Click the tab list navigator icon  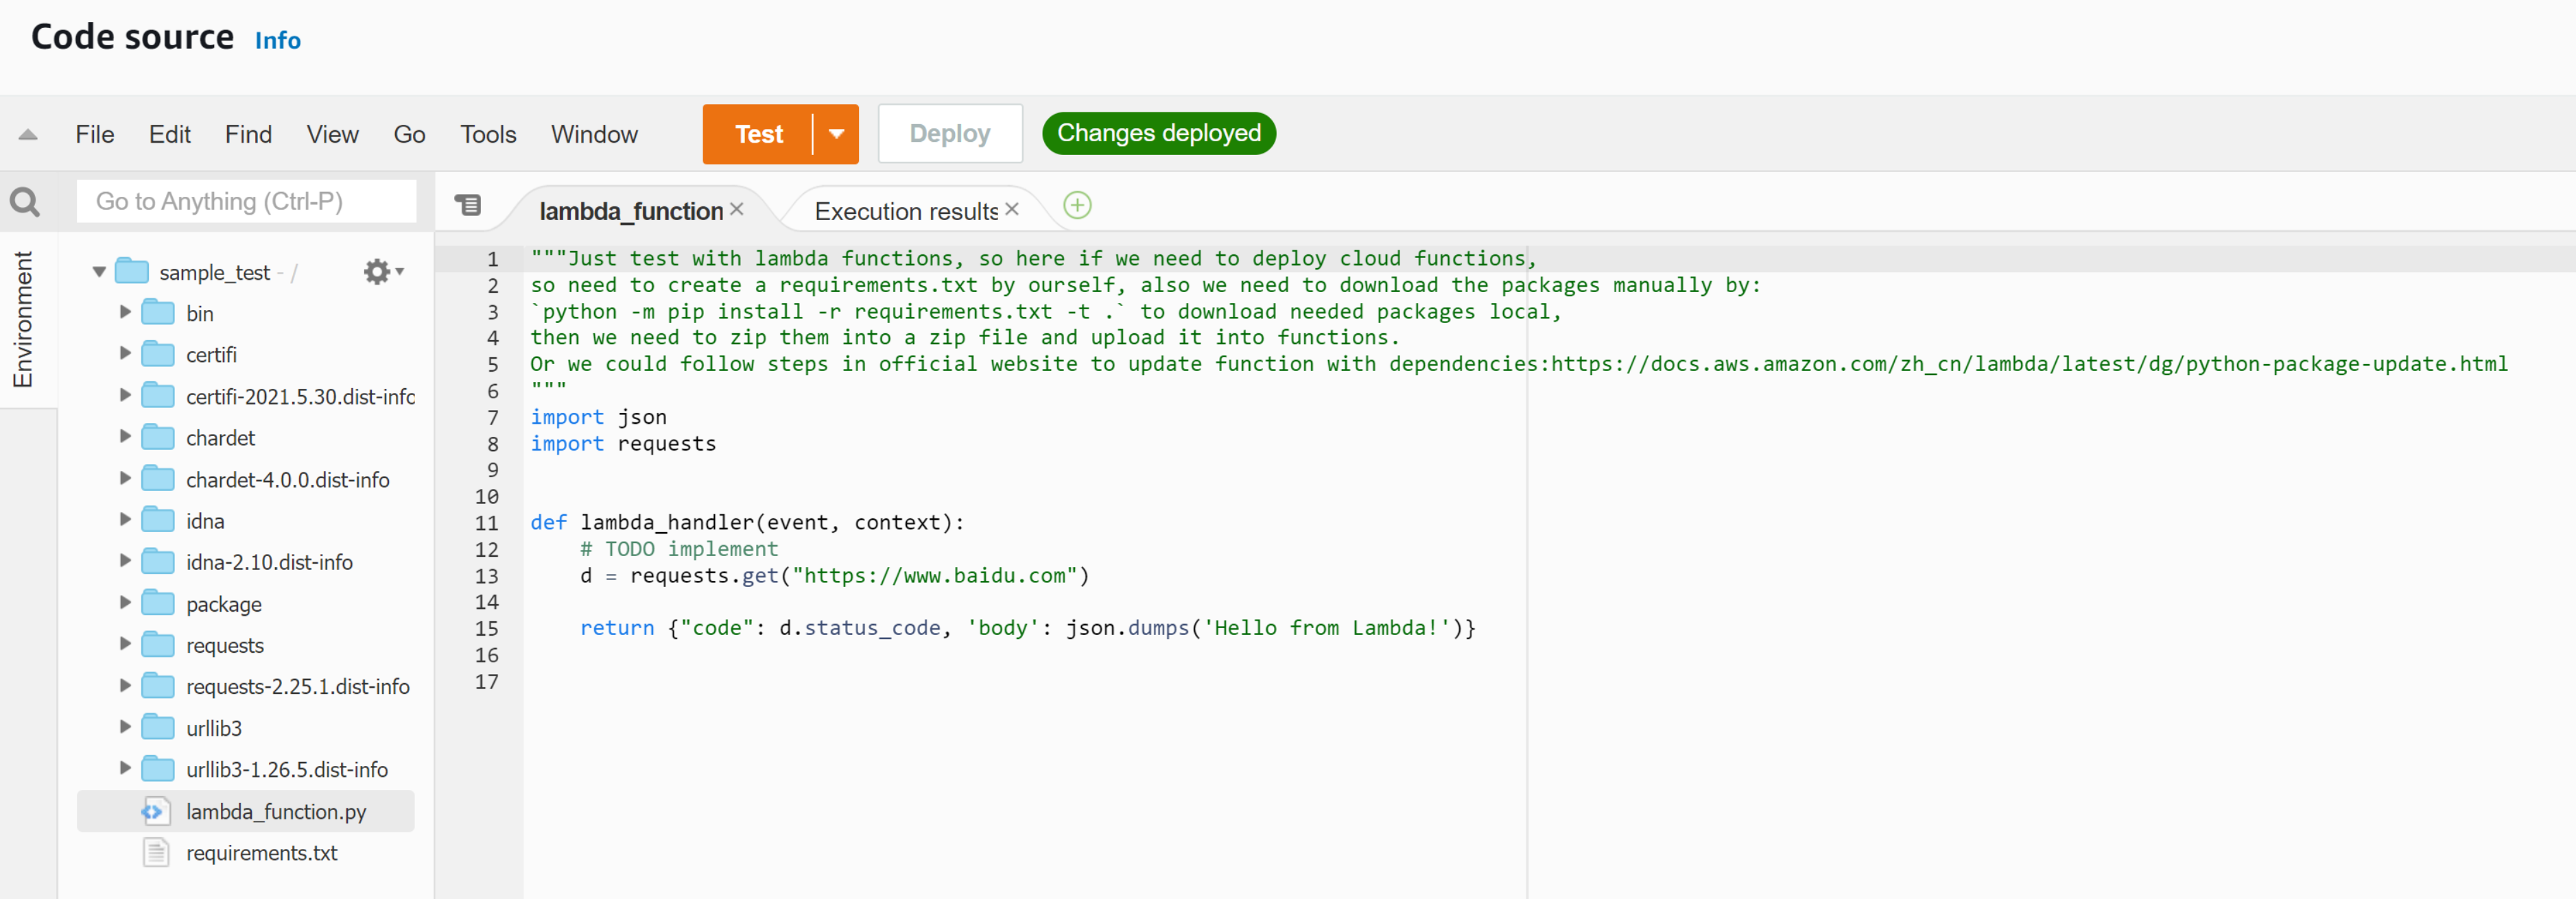pos(467,205)
